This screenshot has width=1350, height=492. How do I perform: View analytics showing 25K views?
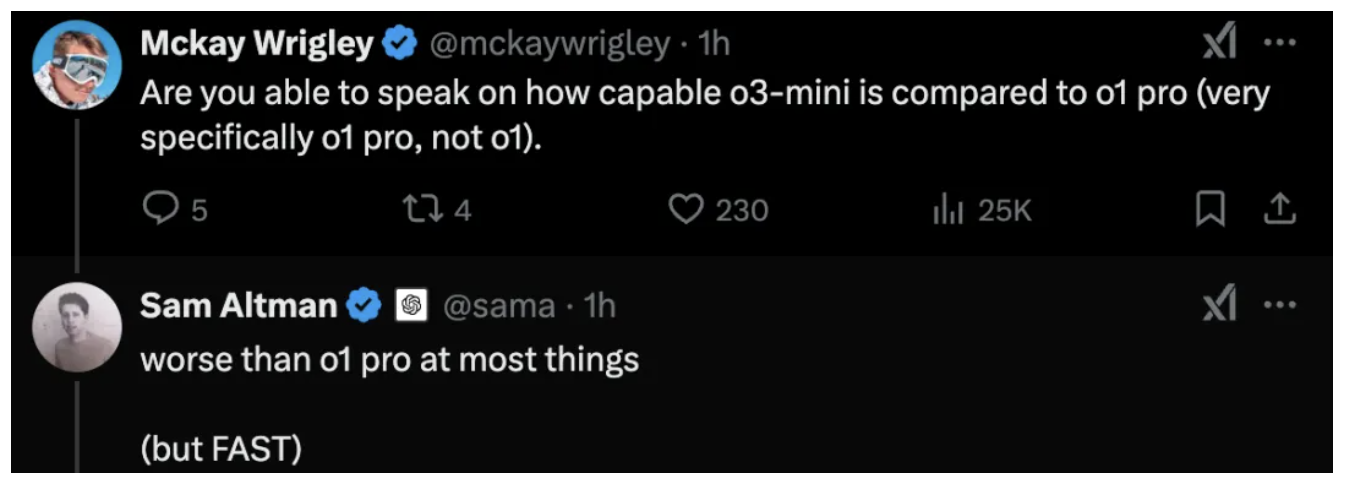[x=945, y=209]
